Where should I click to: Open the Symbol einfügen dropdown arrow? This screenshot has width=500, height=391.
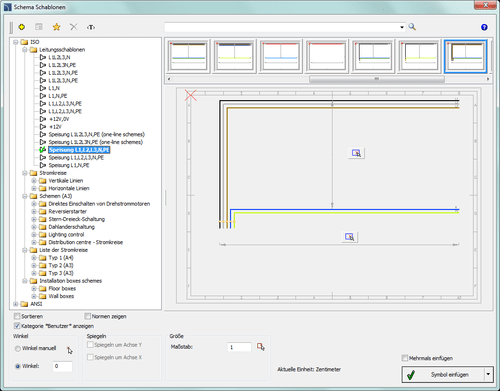point(488,374)
